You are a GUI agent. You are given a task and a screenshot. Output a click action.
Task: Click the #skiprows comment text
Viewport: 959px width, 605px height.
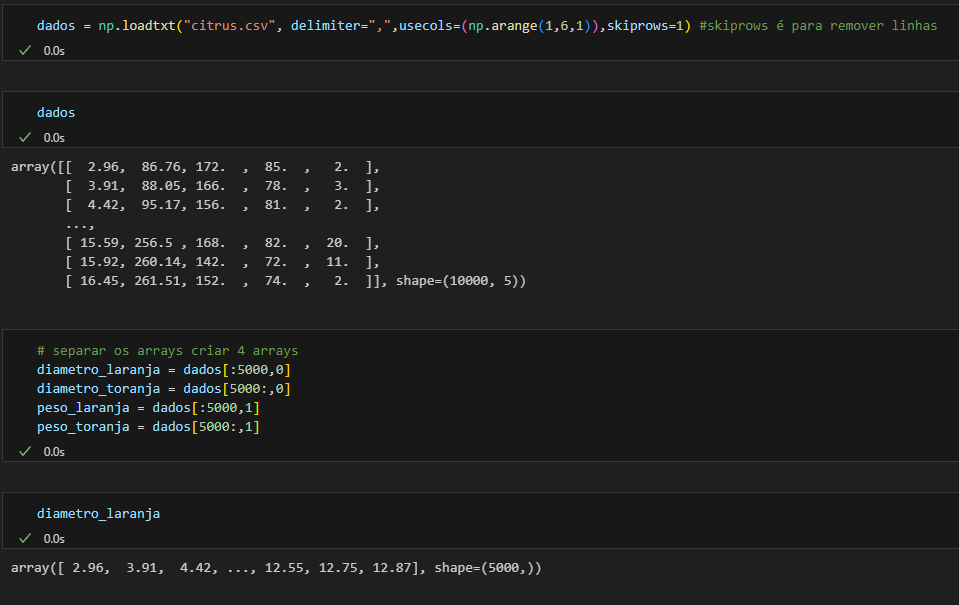coord(818,26)
